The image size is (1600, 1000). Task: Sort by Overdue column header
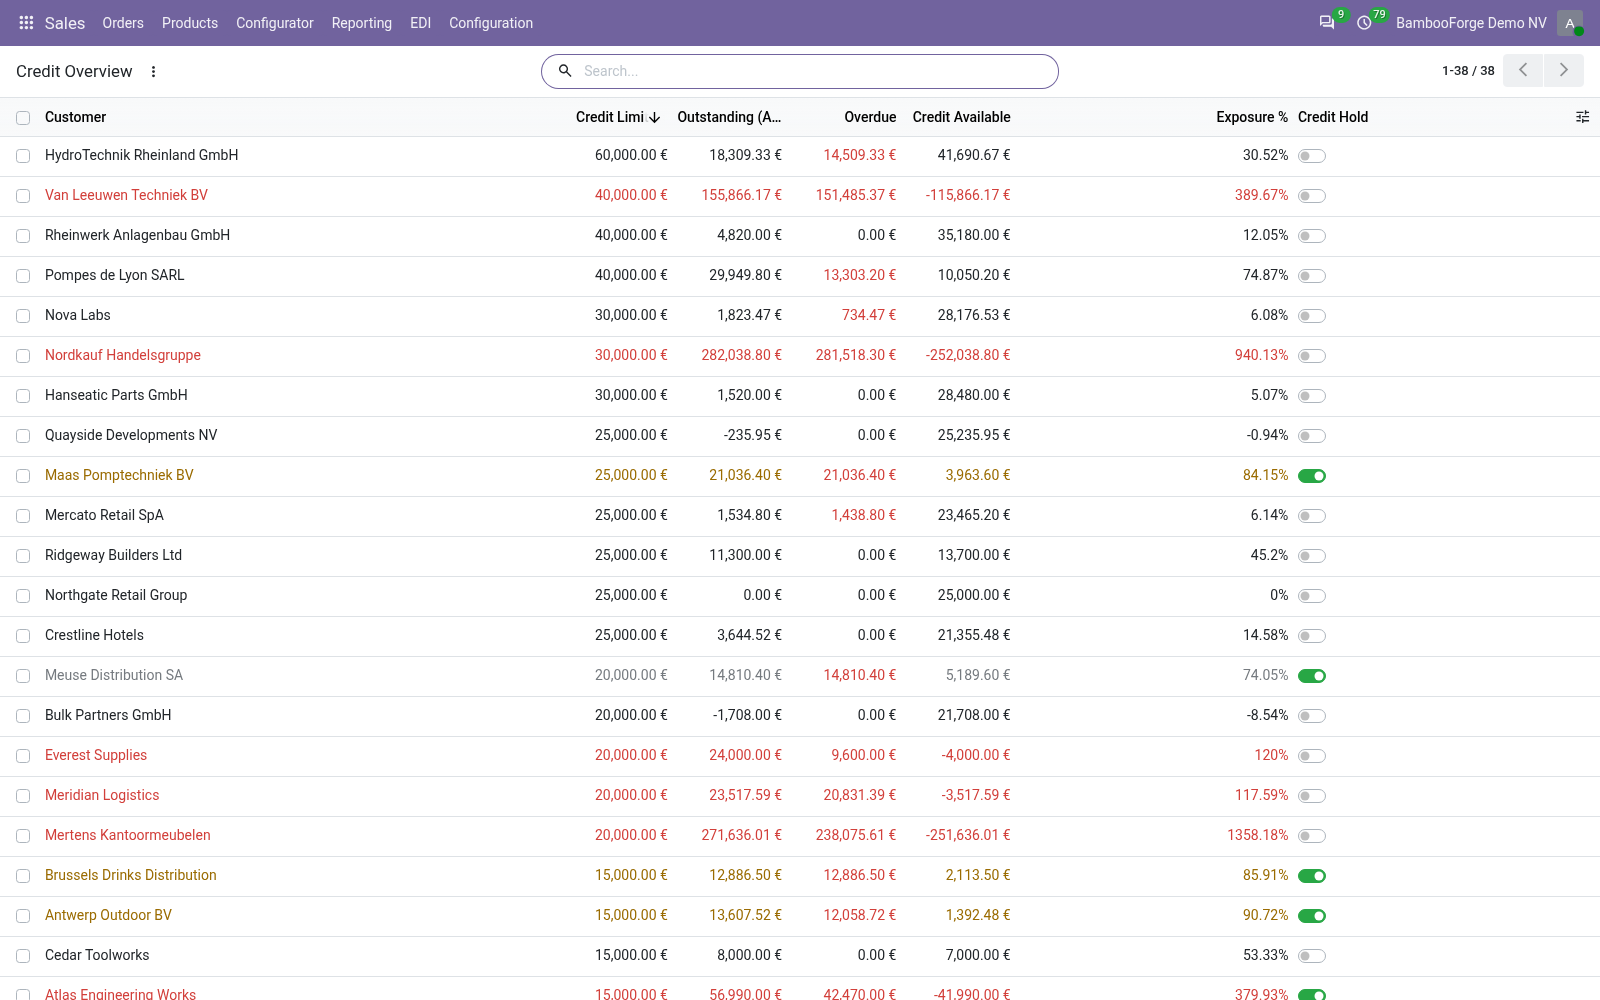pos(870,117)
